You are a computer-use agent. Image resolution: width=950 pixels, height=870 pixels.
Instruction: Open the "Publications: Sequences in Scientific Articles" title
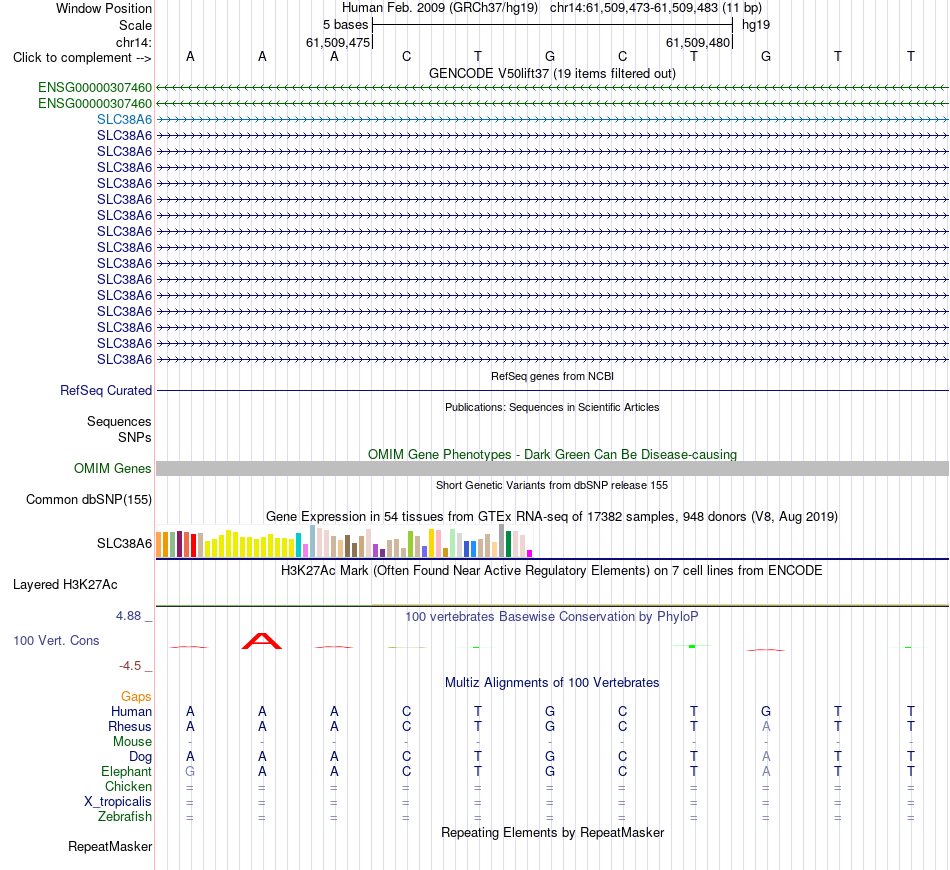click(552, 407)
